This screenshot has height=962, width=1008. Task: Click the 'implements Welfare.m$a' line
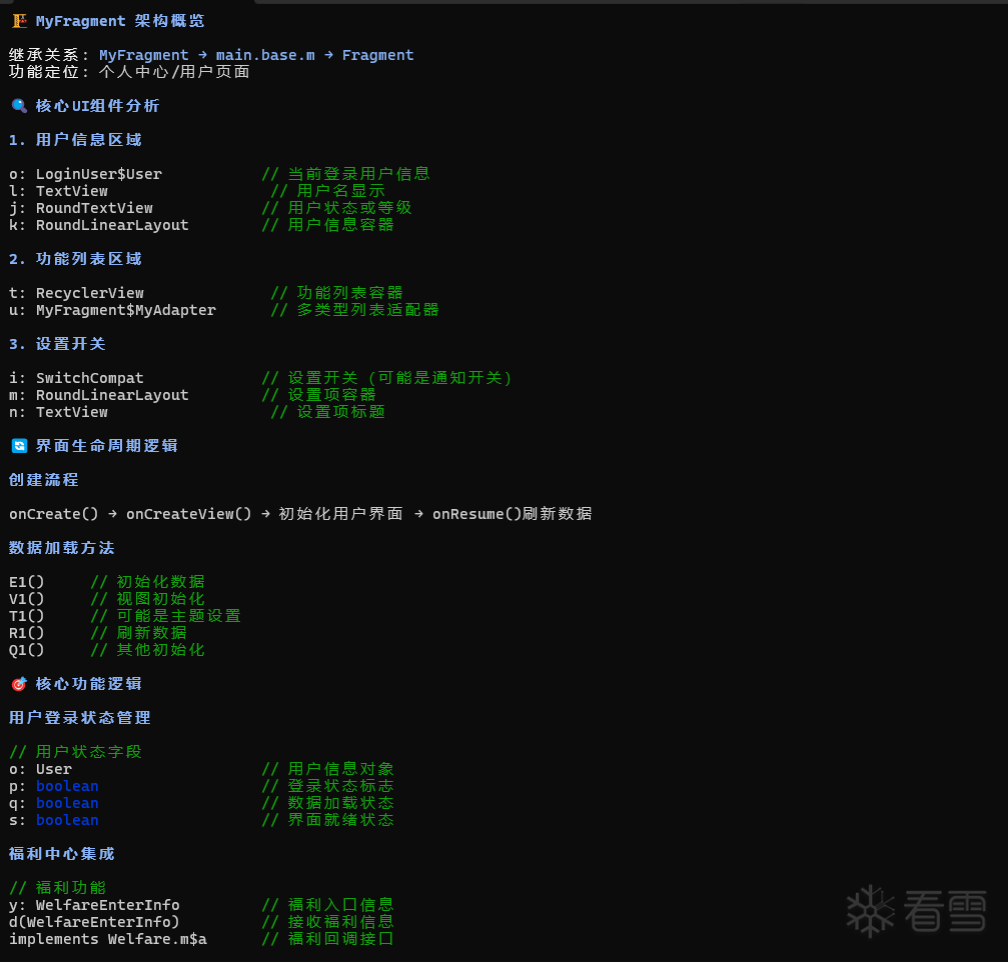click(x=108, y=939)
